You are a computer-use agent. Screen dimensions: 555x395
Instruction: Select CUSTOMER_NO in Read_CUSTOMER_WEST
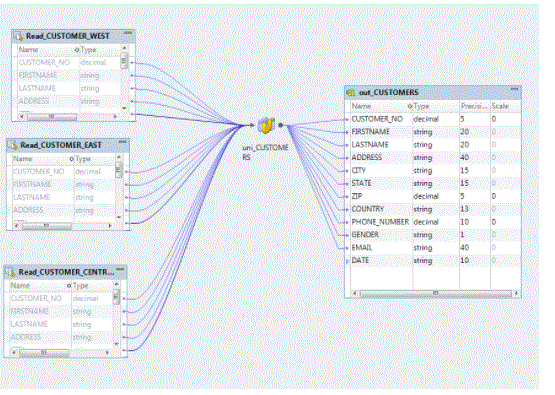(44, 63)
